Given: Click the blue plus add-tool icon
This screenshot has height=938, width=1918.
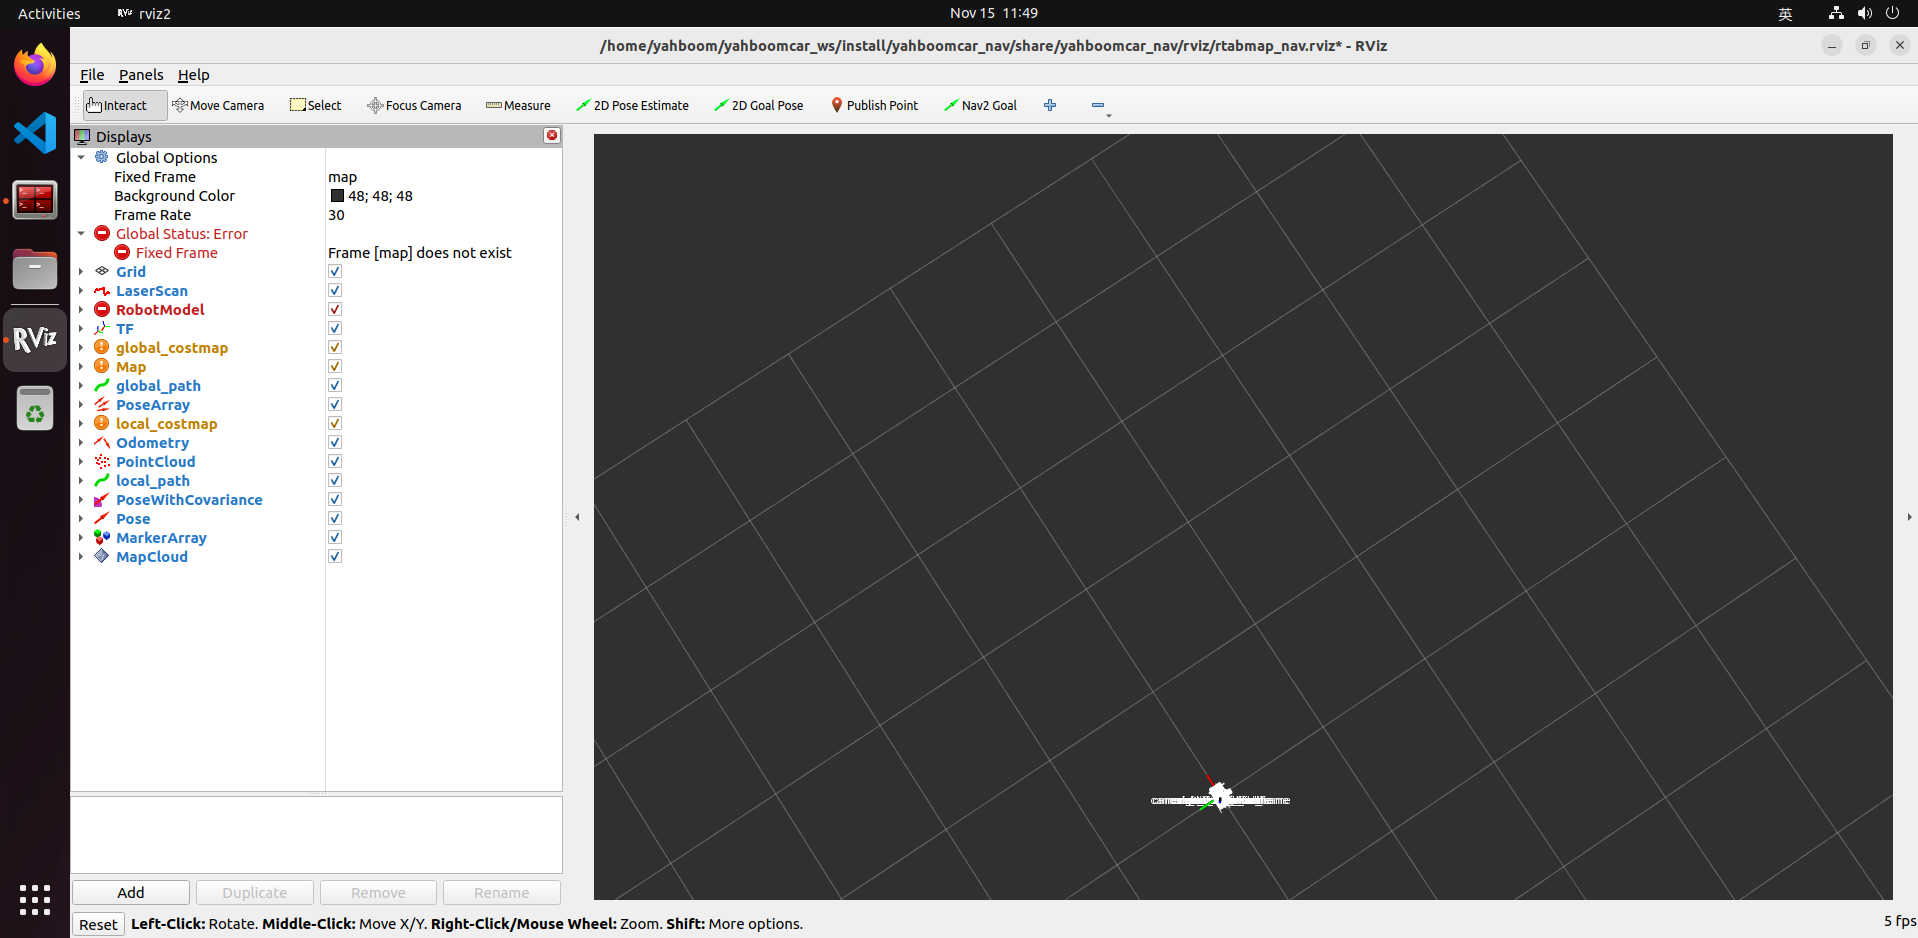Looking at the screenshot, I should tap(1050, 105).
